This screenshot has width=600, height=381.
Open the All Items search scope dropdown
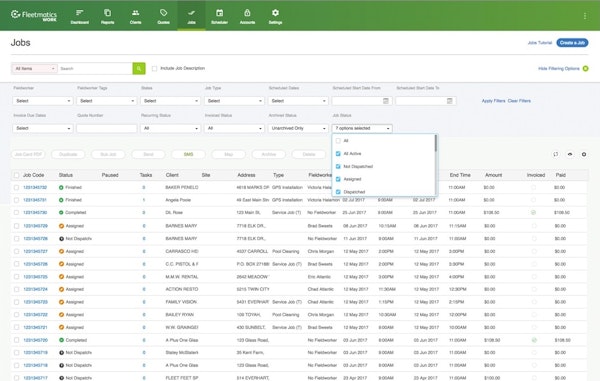pyautogui.click(x=34, y=68)
